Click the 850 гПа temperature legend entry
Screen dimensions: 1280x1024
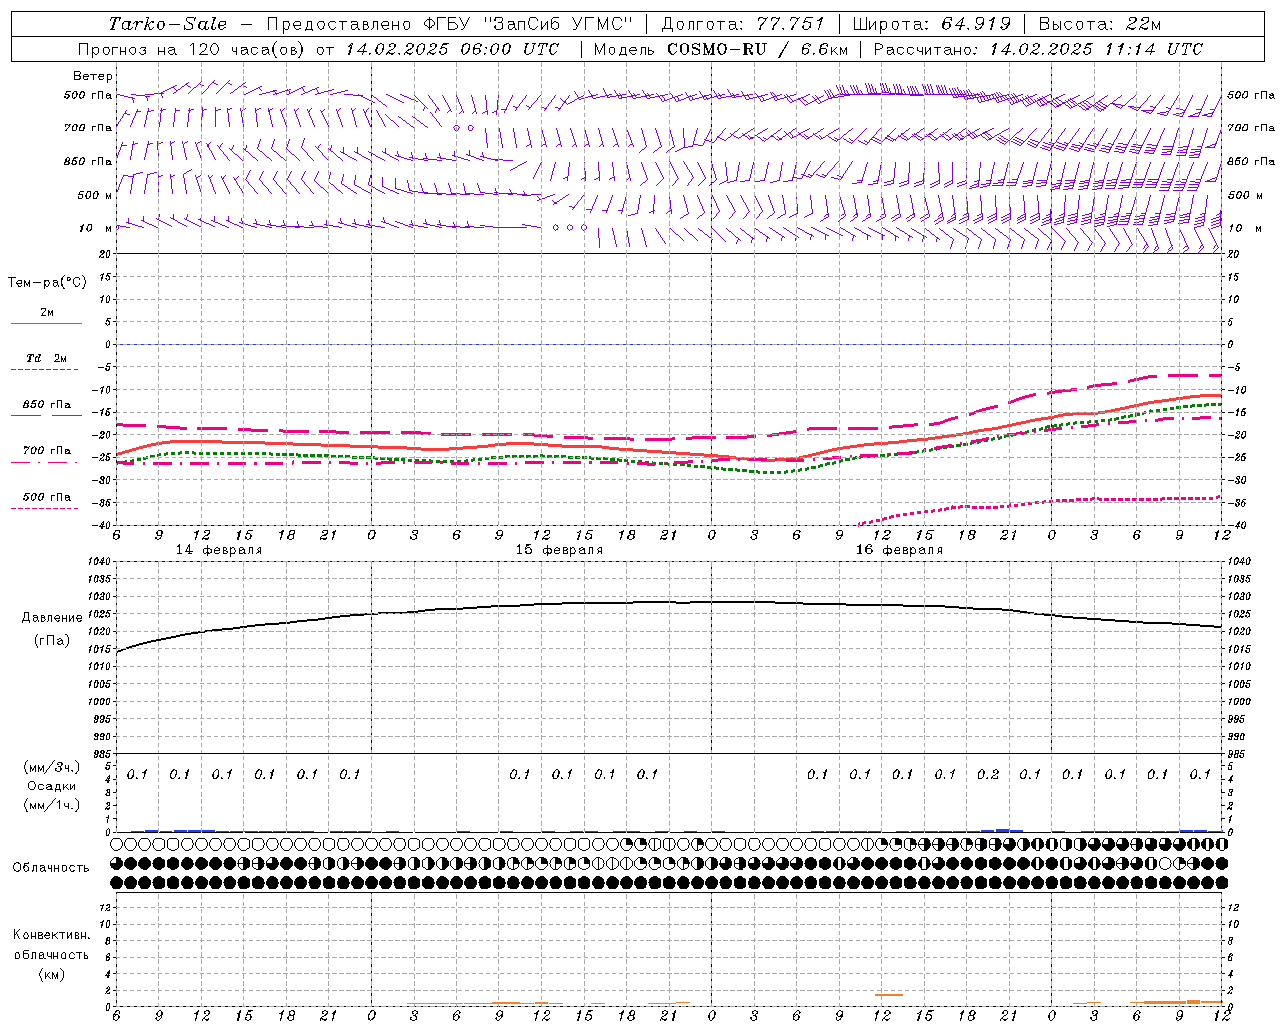click(x=46, y=405)
